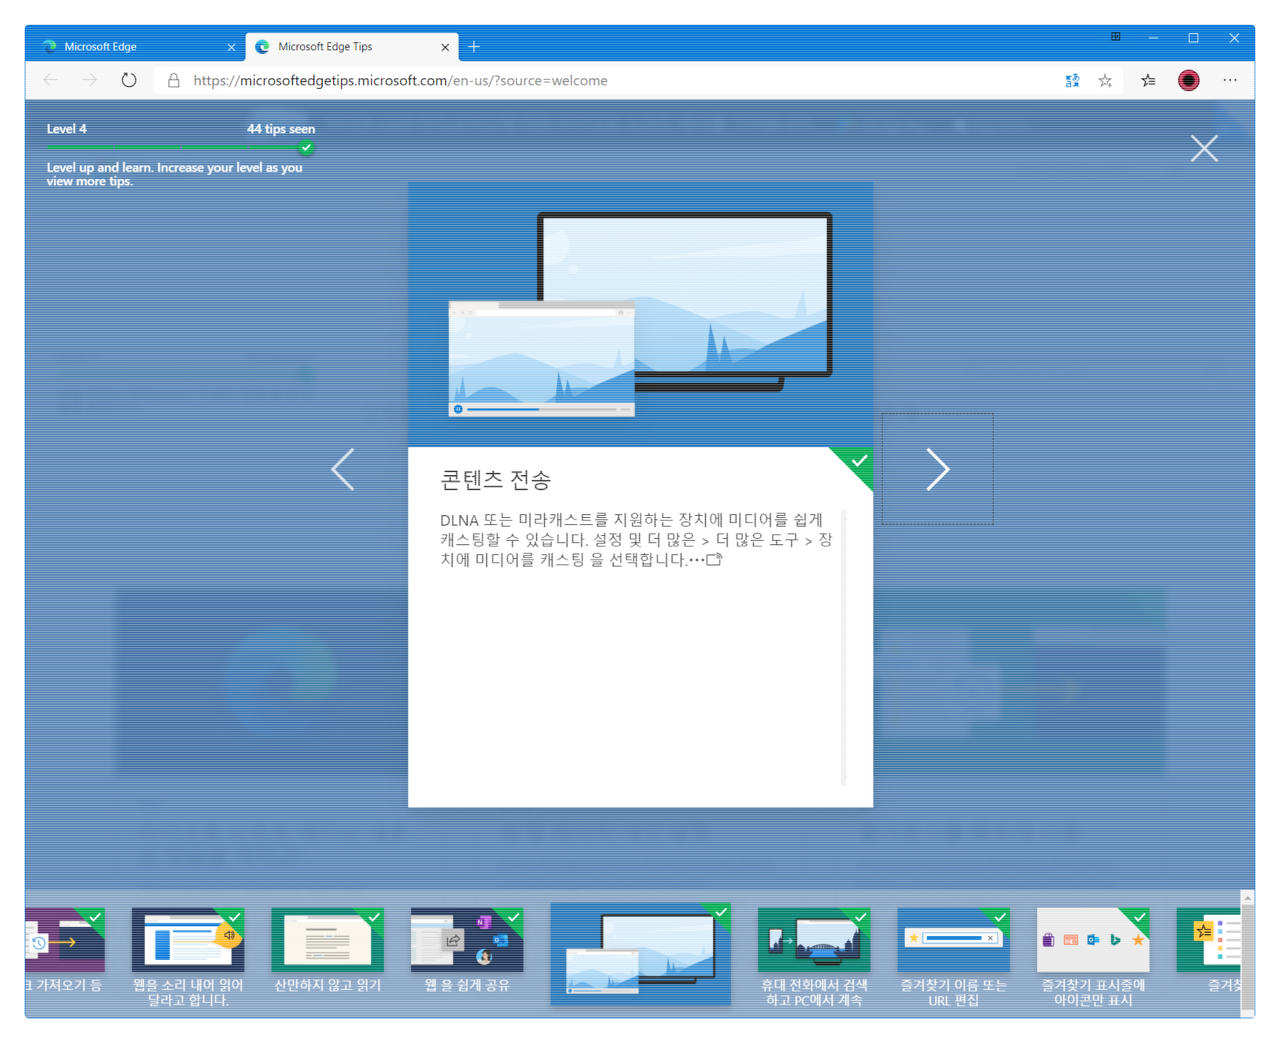Open the favorites list
Viewport: 1280px width, 1043px height.
[x=1148, y=81]
